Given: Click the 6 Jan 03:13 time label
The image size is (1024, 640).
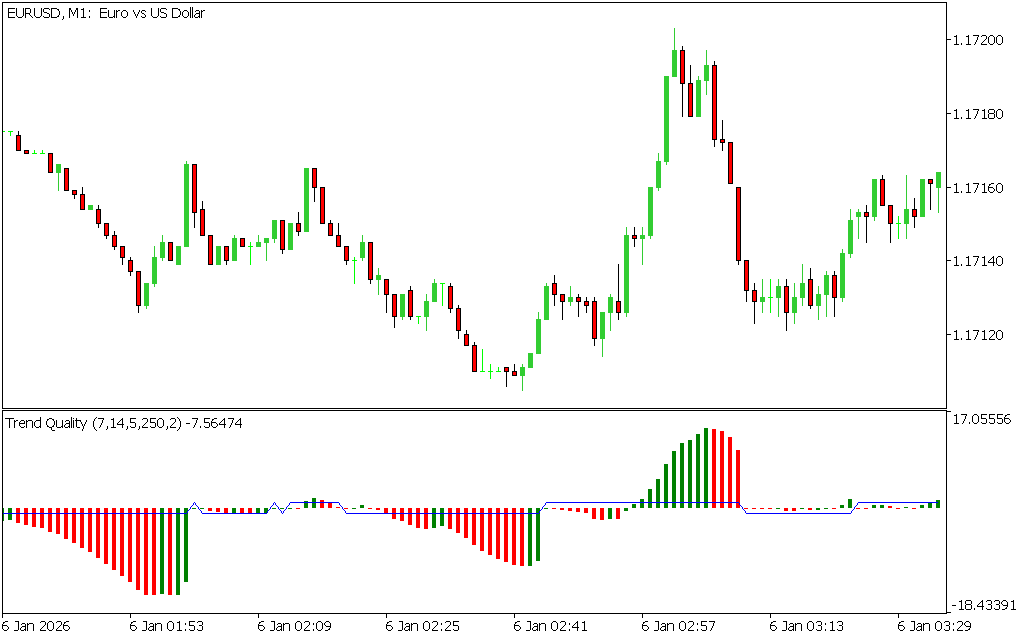Looking at the screenshot, I should pos(807,626).
